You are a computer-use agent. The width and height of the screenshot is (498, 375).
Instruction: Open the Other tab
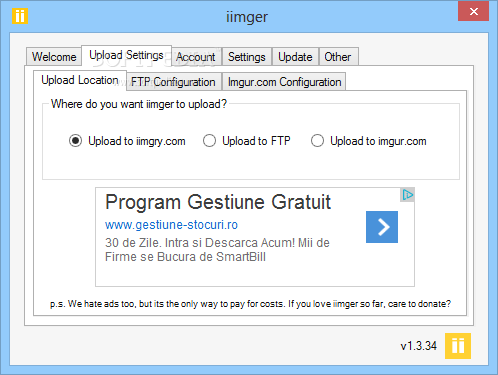pos(338,57)
